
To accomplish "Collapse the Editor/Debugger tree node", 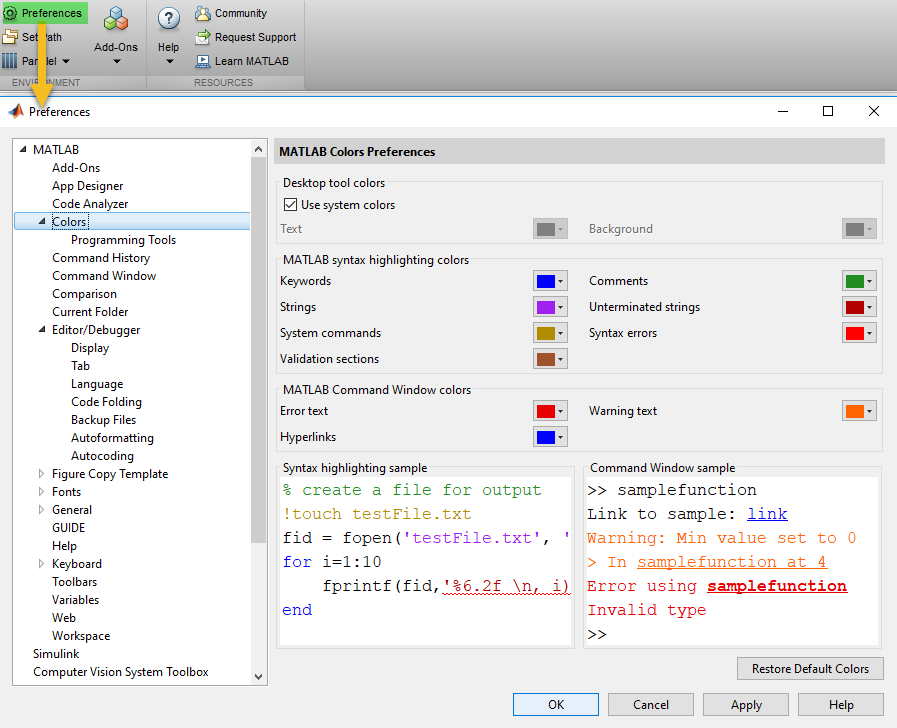I will tap(42, 330).
